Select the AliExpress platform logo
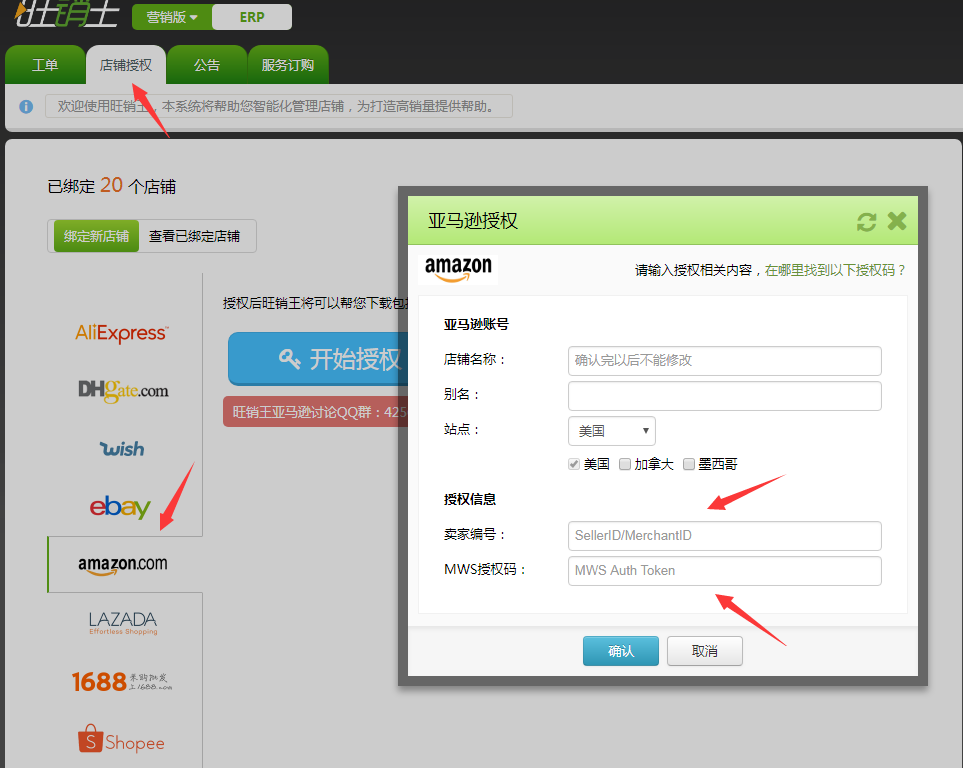 [x=122, y=333]
